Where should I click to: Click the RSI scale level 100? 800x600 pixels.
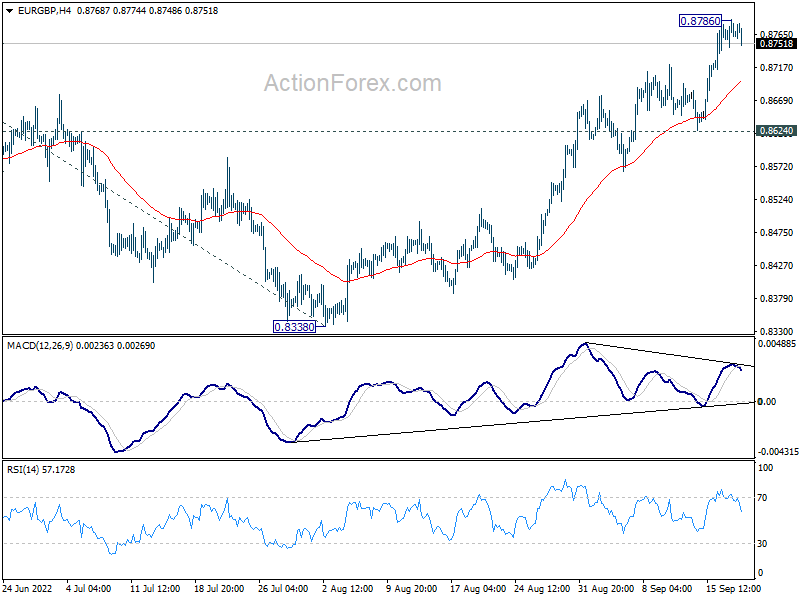tap(765, 468)
